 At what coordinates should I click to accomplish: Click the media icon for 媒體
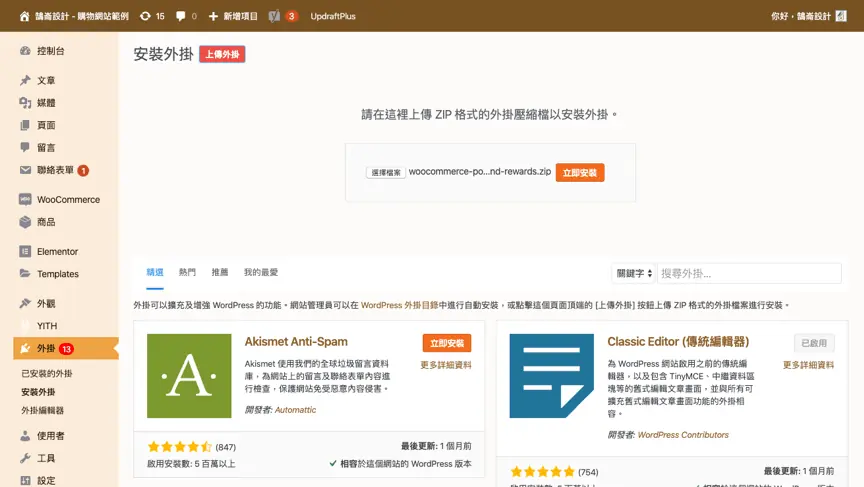pyautogui.click(x=25, y=102)
